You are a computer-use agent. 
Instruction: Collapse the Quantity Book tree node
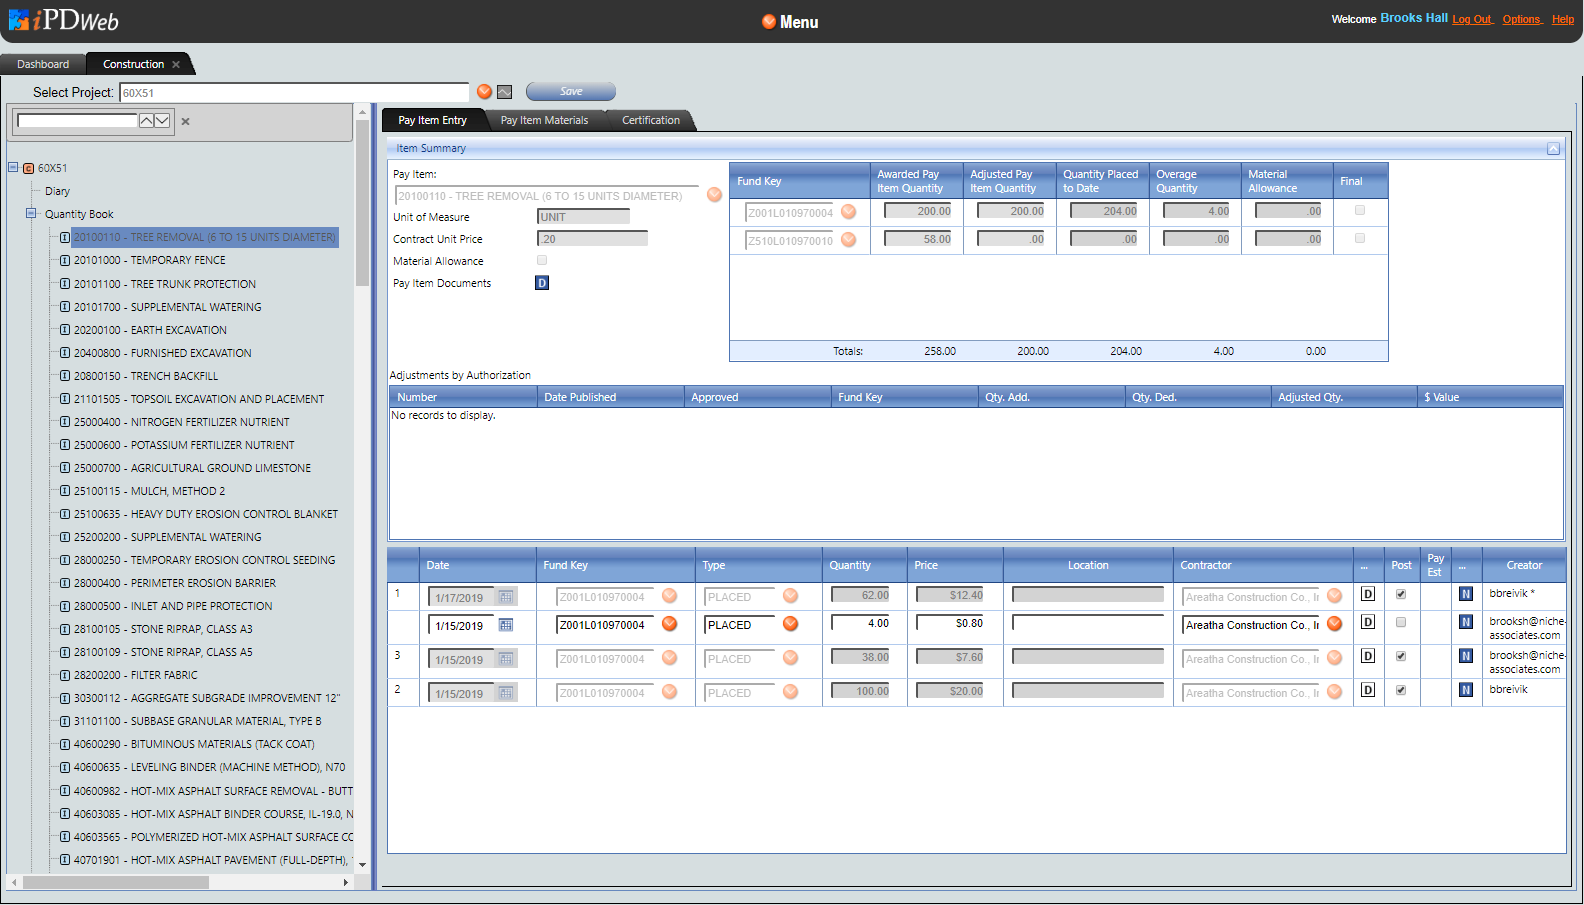(x=31, y=213)
